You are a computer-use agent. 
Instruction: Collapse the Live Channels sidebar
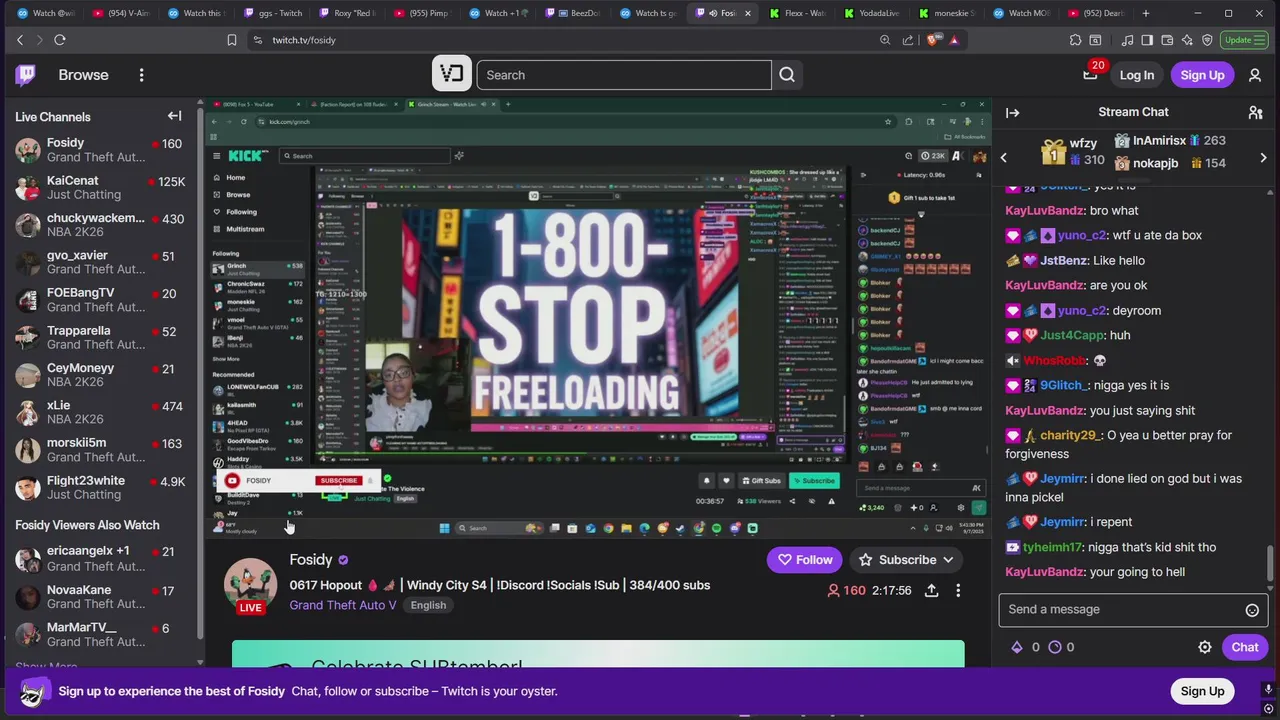coord(174,116)
